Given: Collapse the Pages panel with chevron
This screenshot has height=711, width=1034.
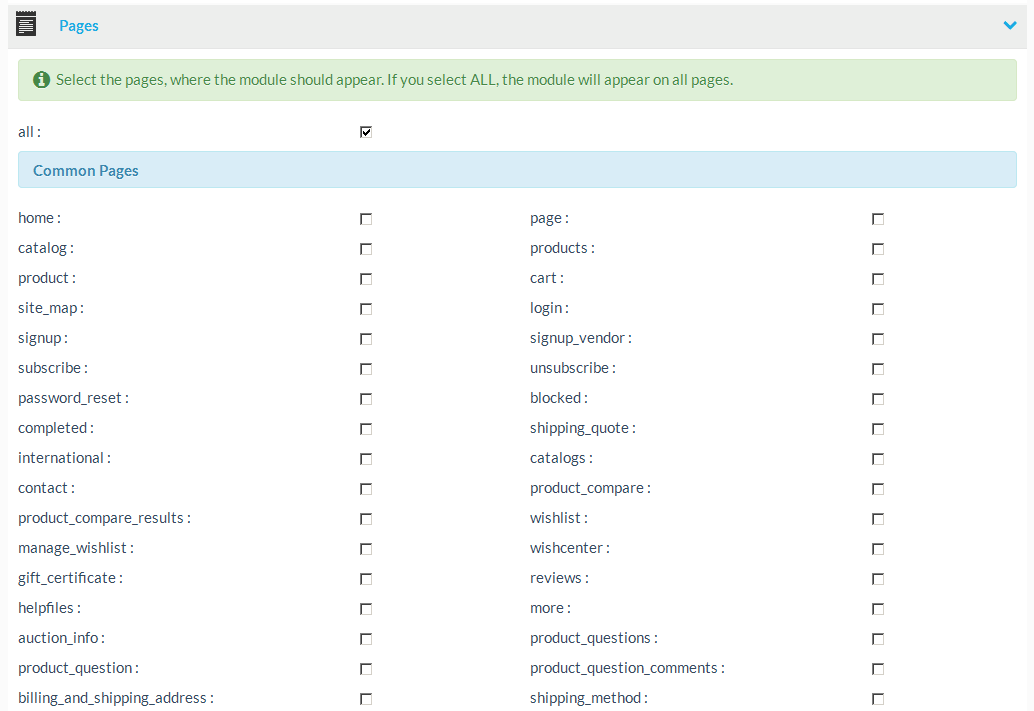Looking at the screenshot, I should tap(1009, 26).
